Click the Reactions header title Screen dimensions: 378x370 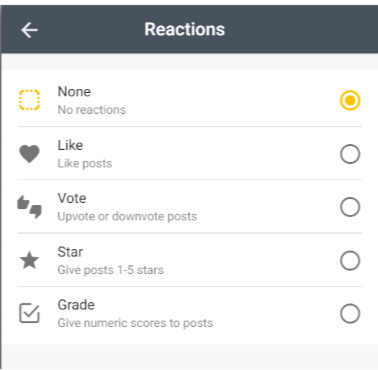pos(185,29)
